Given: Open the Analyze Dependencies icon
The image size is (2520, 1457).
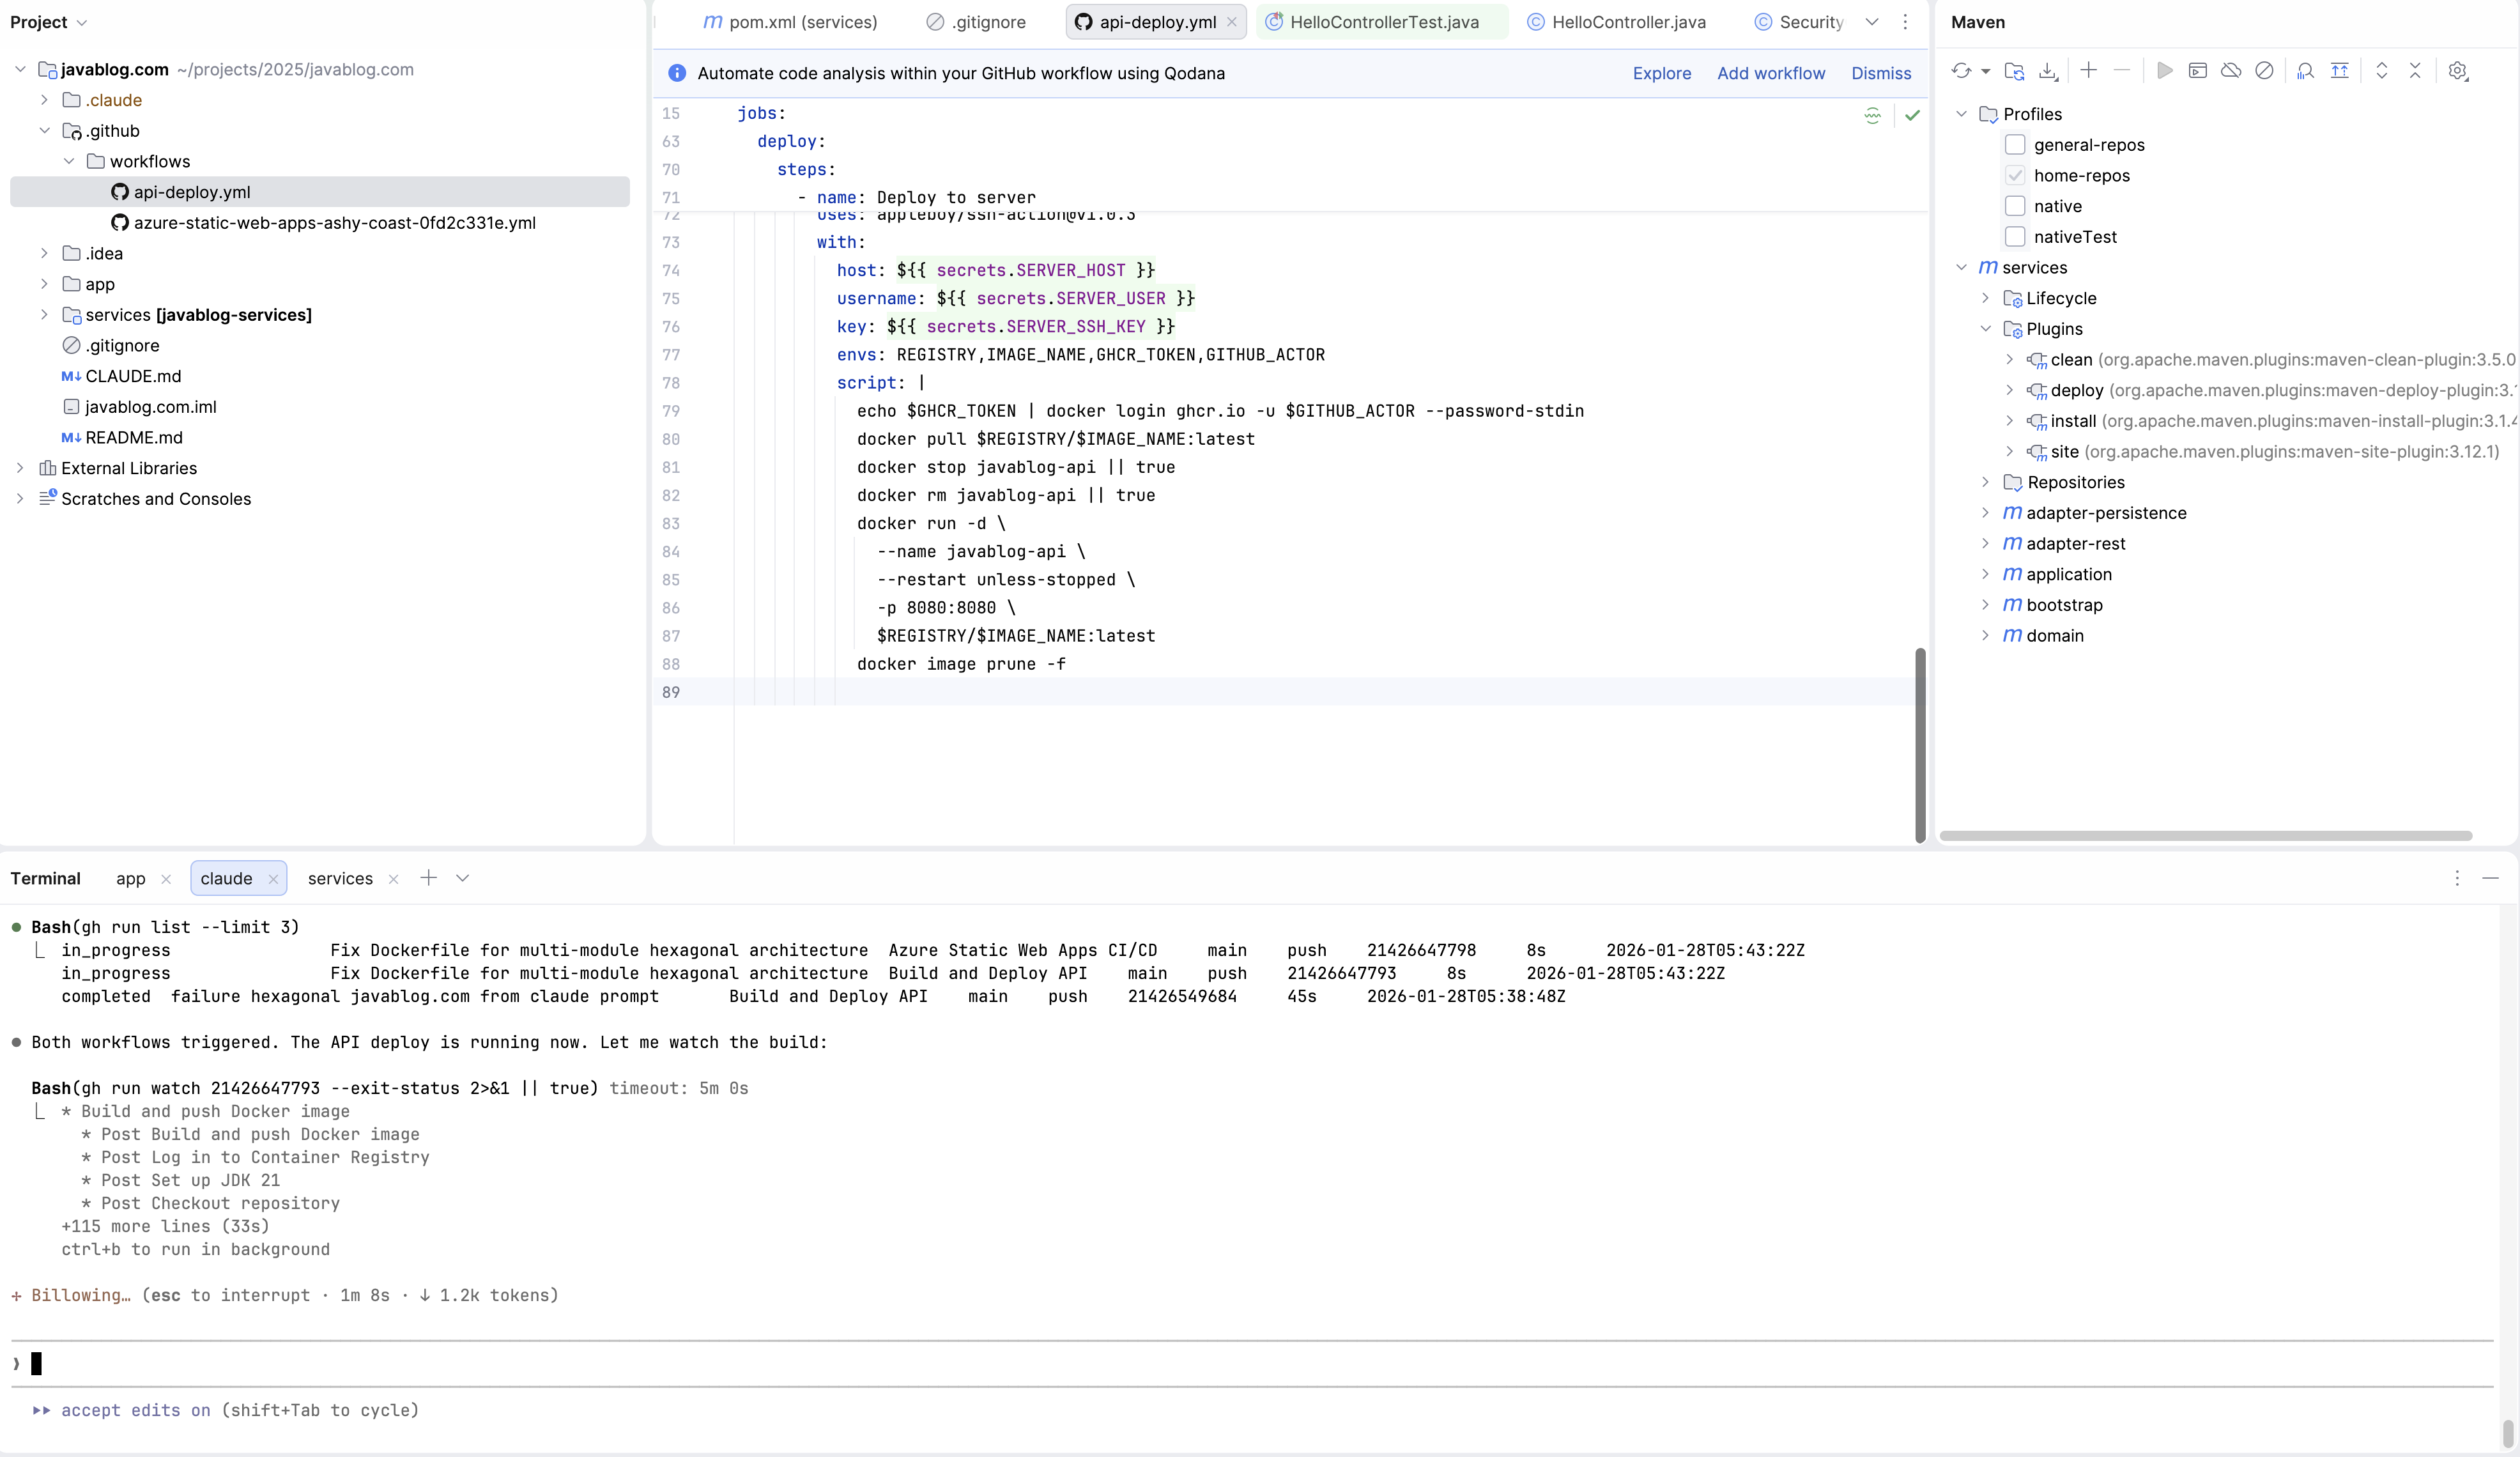Looking at the screenshot, I should pos(2306,71).
